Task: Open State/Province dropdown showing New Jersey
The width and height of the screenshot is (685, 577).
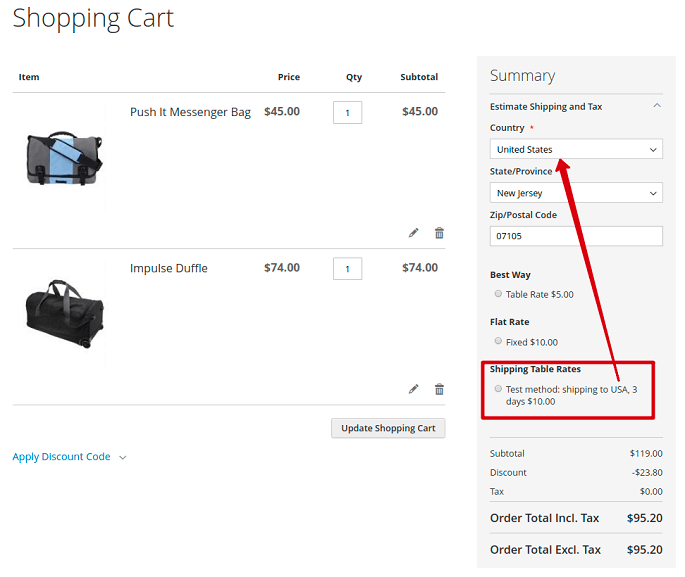Action: tap(576, 193)
